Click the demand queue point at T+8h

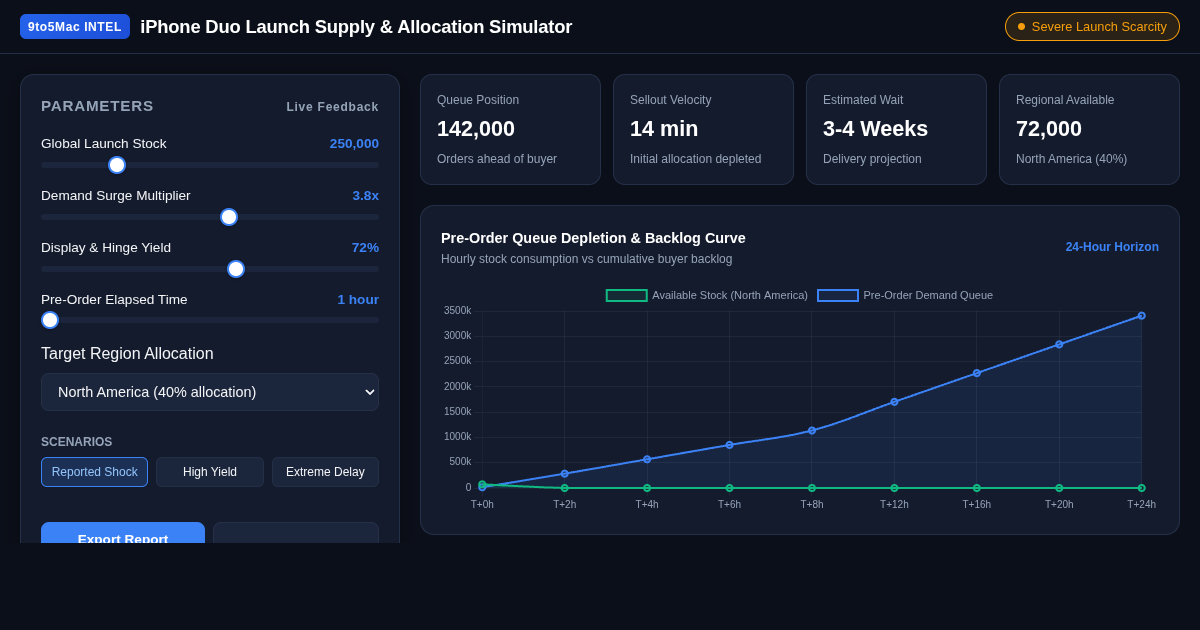[x=812, y=430]
